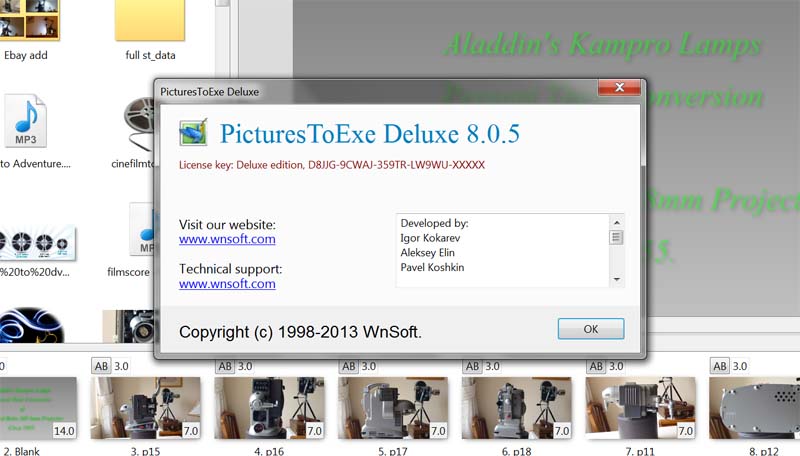The width and height of the screenshot is (800, 456).
Task: Select the blue swirl image thumbnail in file list
Action: (32, 325)
